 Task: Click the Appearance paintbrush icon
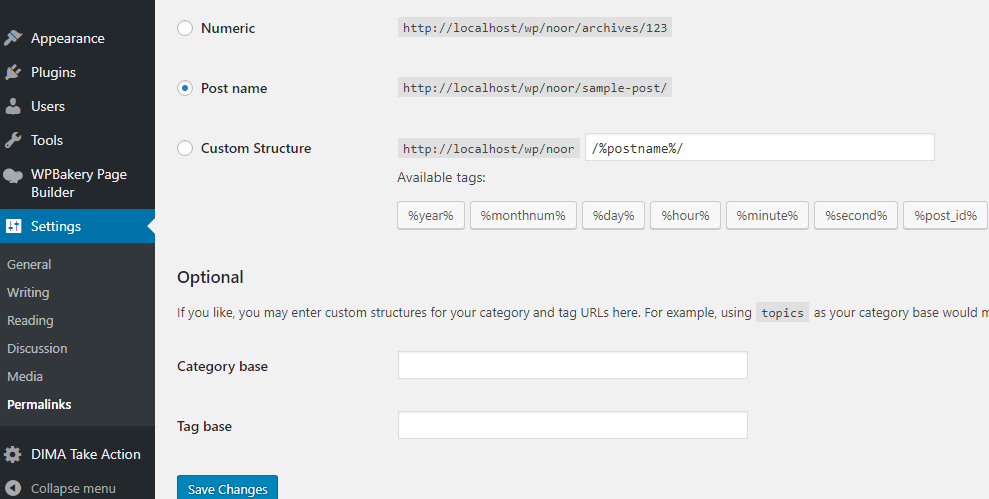click(13, 38)
